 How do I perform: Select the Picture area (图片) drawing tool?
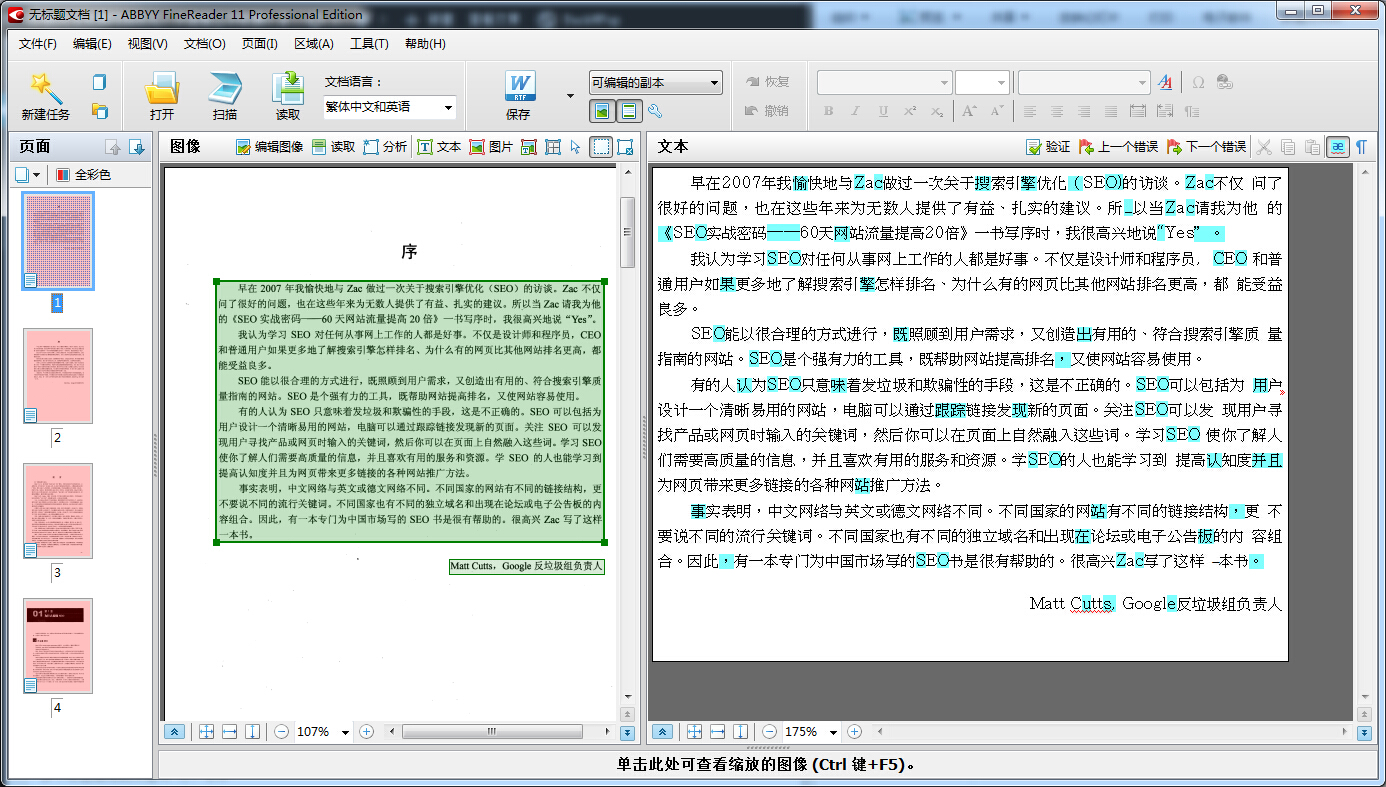click(x=491, y=147)
